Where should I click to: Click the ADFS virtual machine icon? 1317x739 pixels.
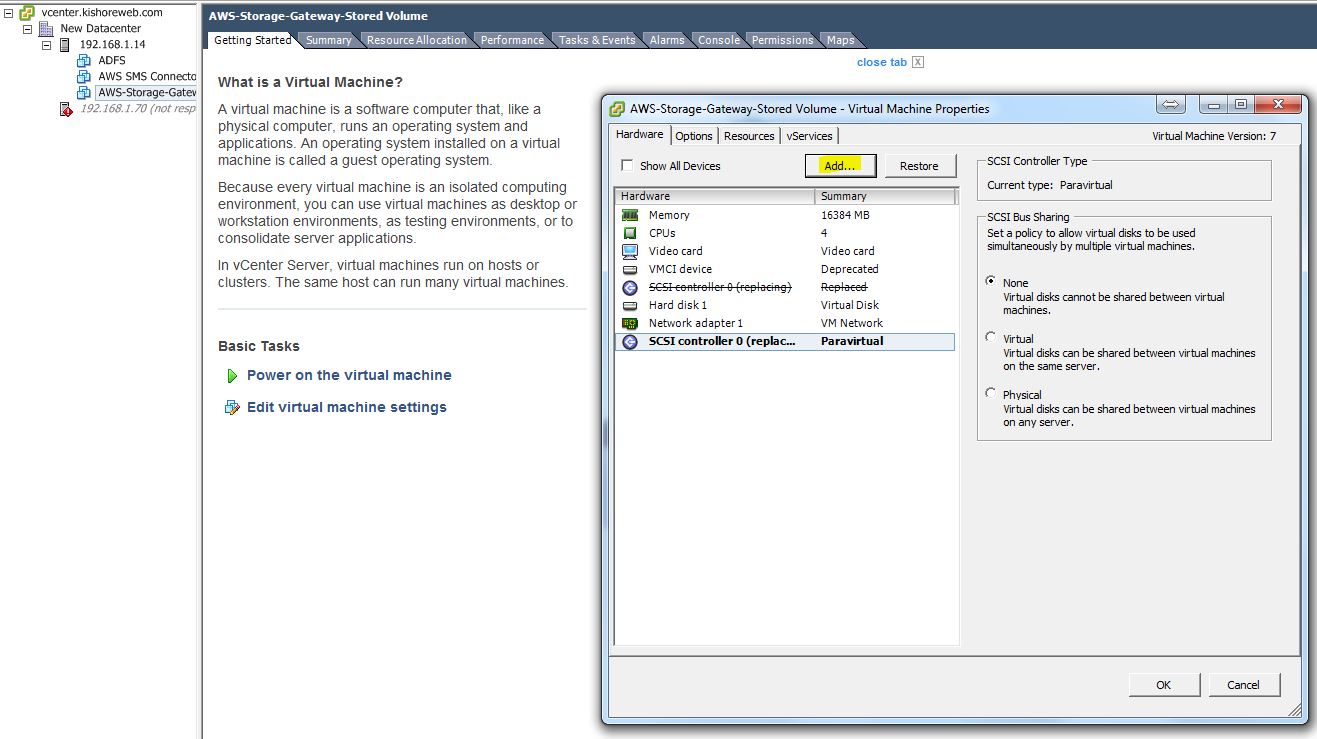click(x=84, y=61)
